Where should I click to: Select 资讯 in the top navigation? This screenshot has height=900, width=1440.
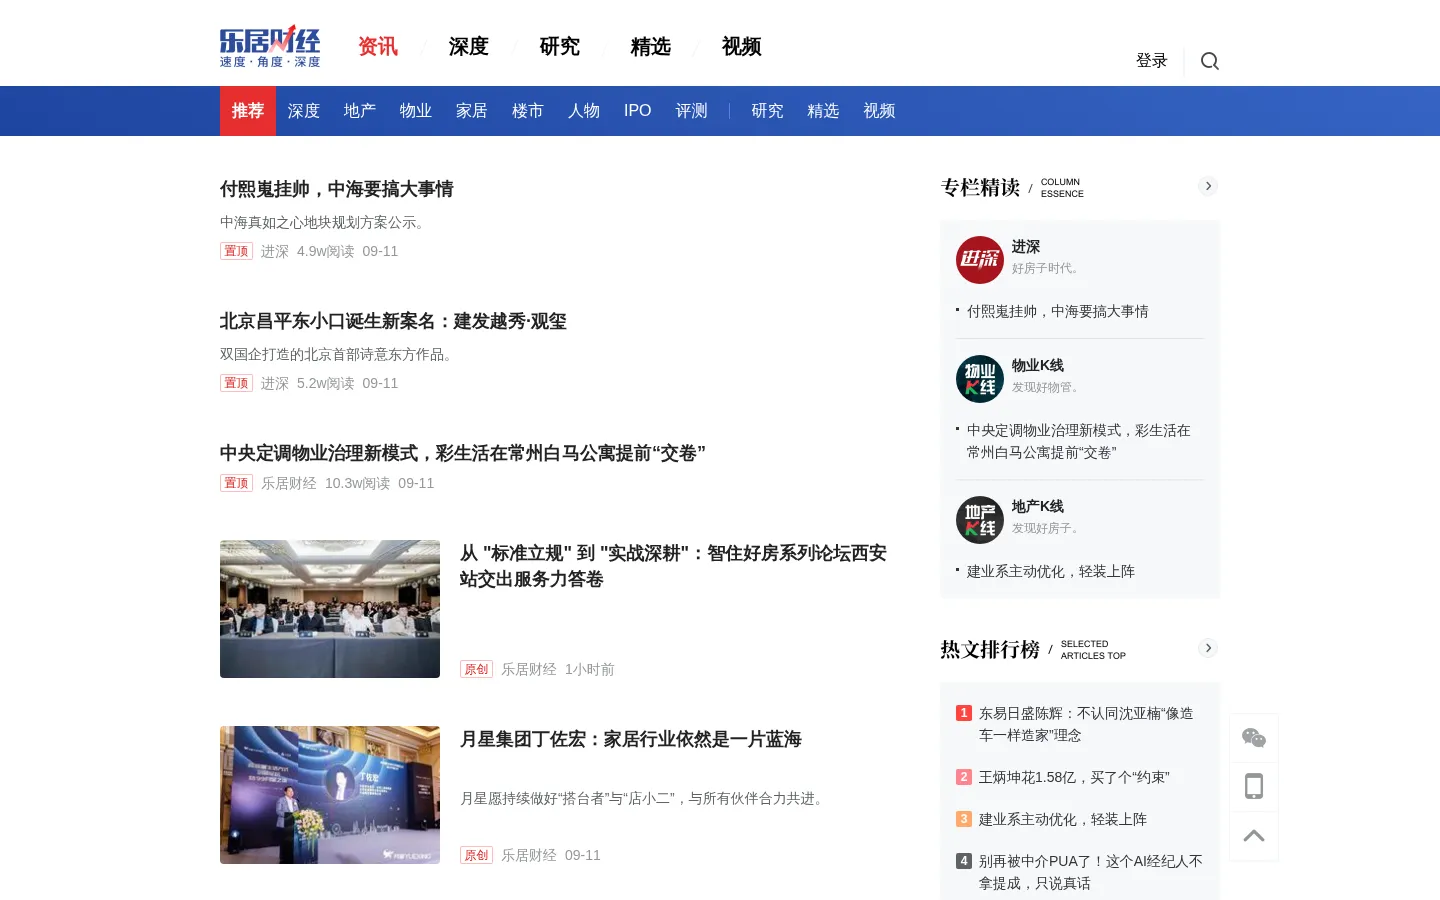pos(378,47)
